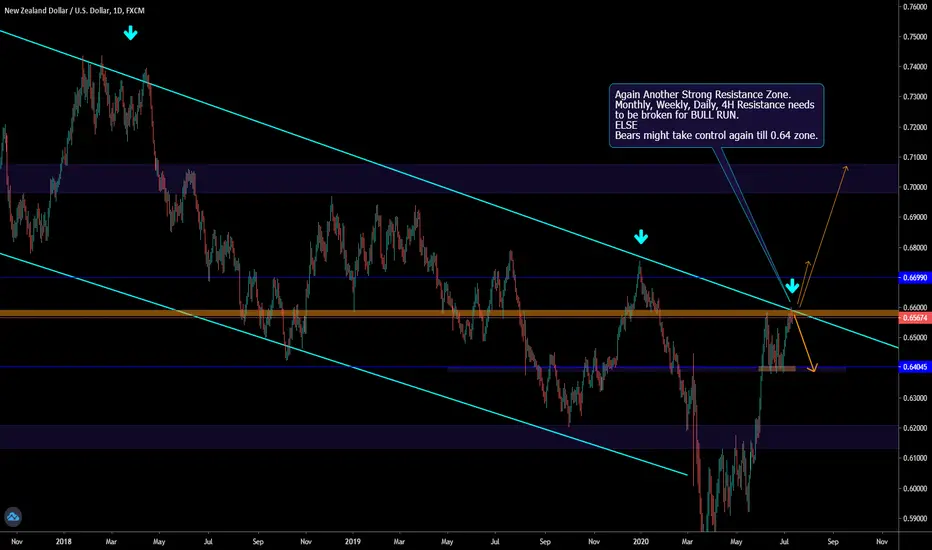Click the 0.72000 price axis value
Image resolution: width=932 pixels, height=550 pixels.
[915, 127]
